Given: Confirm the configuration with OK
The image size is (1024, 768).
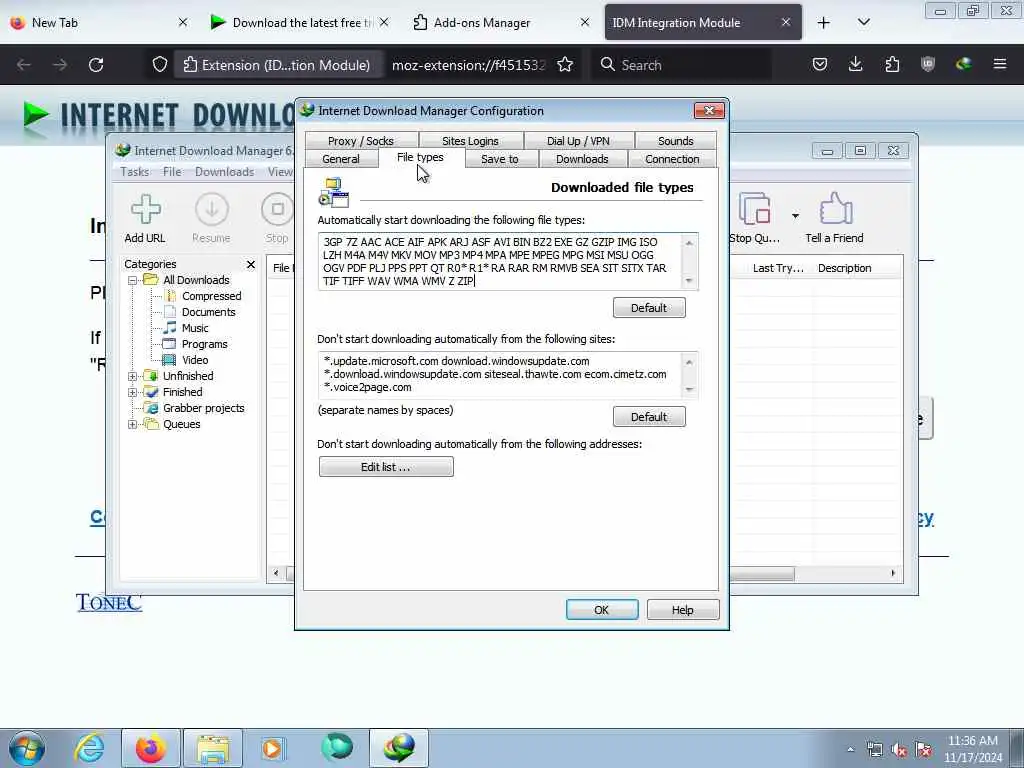Looking at the screenshot, I should click(x=601, y=609).
